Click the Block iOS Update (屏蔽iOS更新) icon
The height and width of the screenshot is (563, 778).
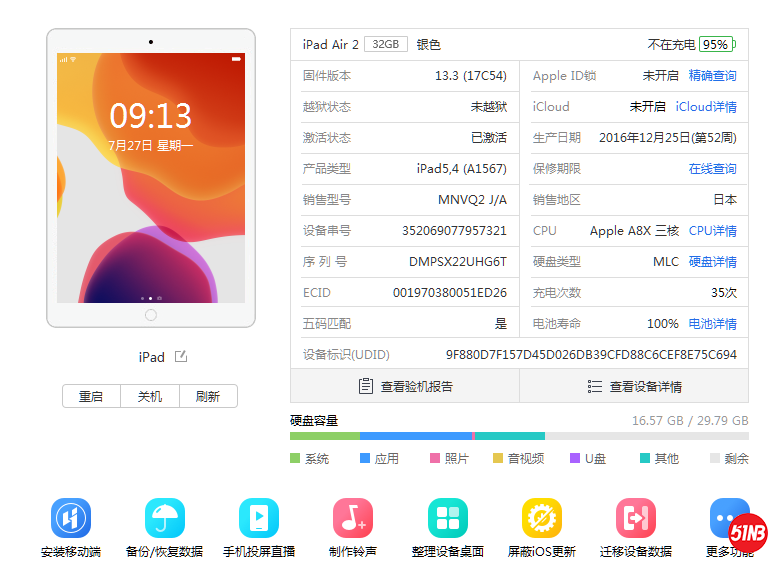pyautogui.click(x=542, y=518)
